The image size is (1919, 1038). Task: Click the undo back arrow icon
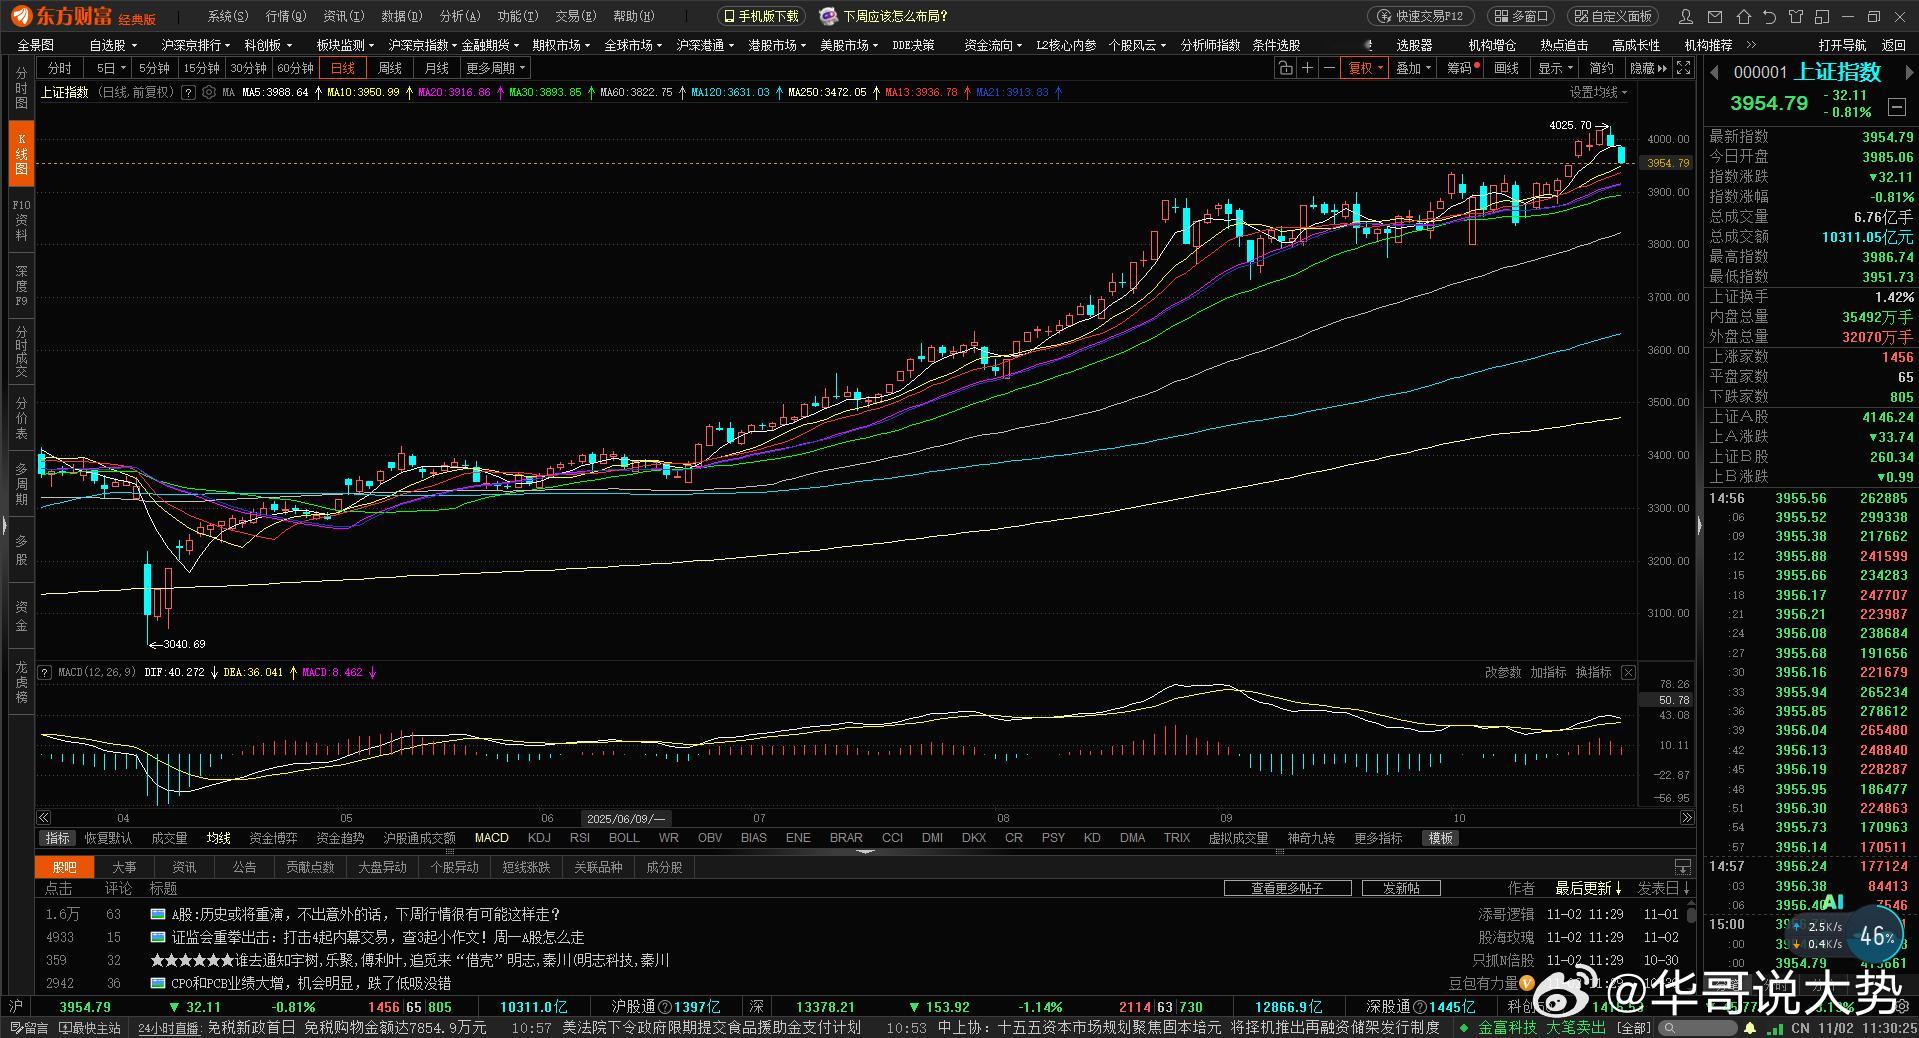point(1770,17)
